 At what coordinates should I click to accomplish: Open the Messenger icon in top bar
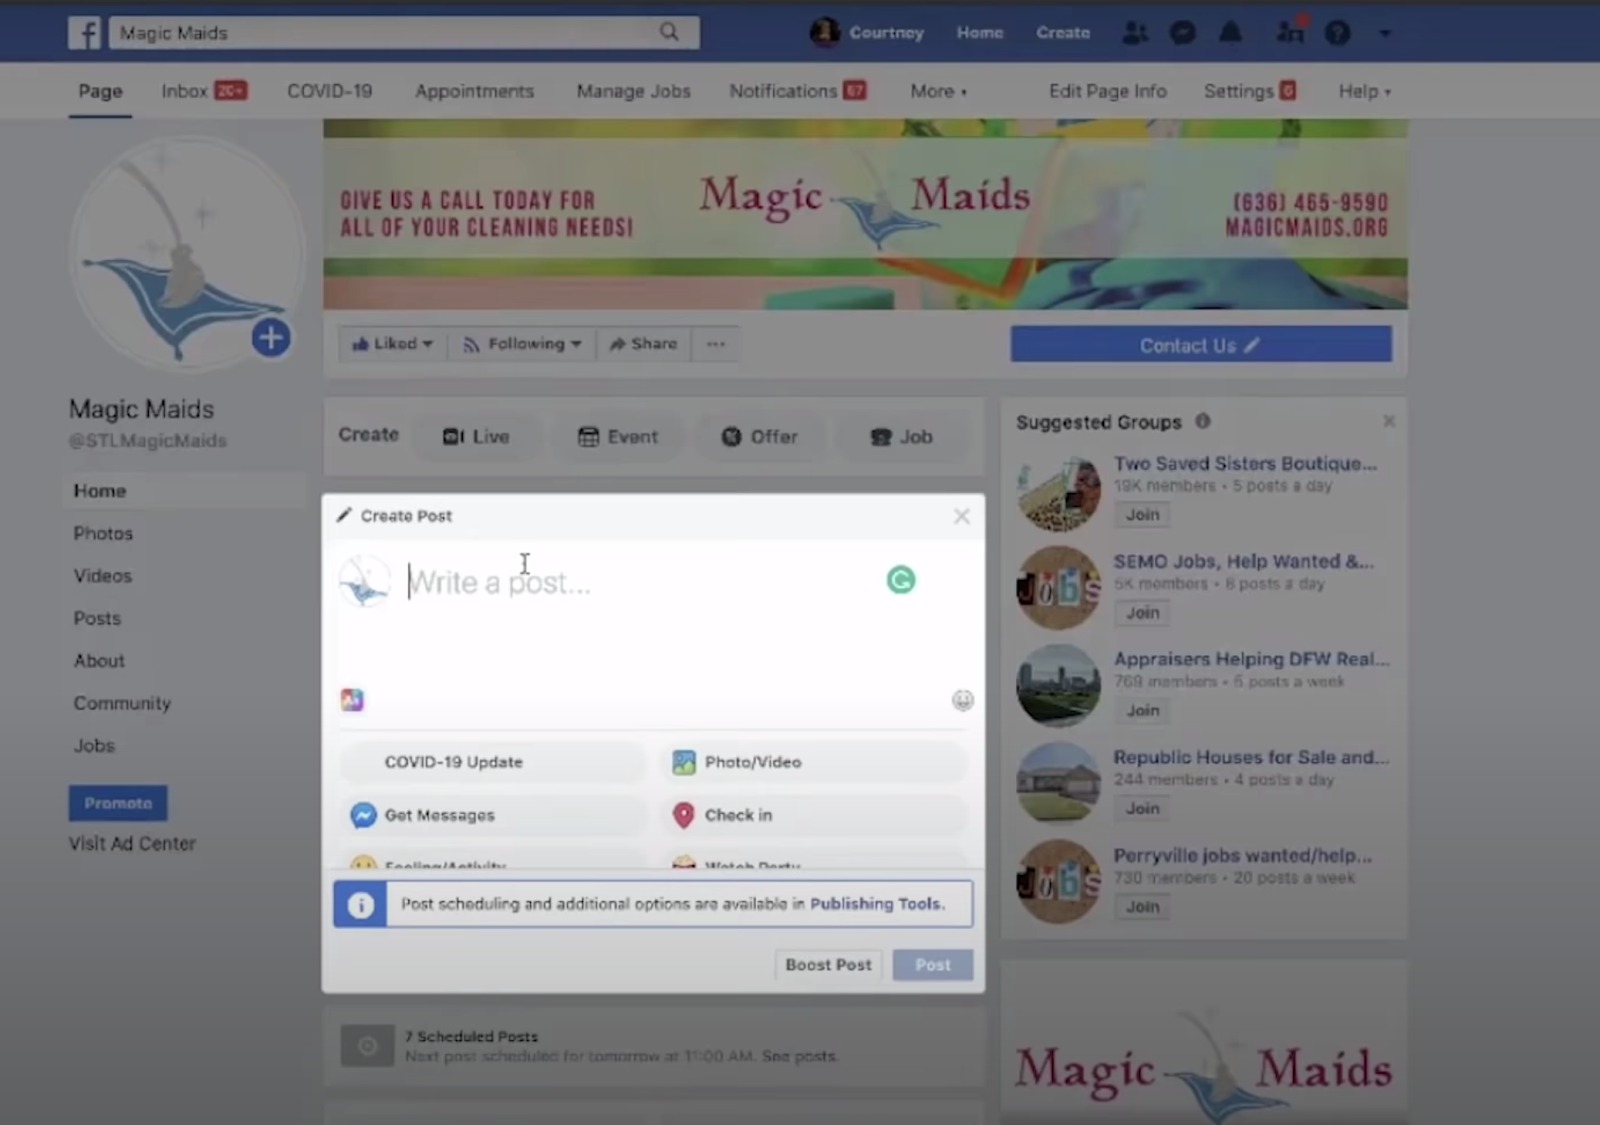[1183, 33]
